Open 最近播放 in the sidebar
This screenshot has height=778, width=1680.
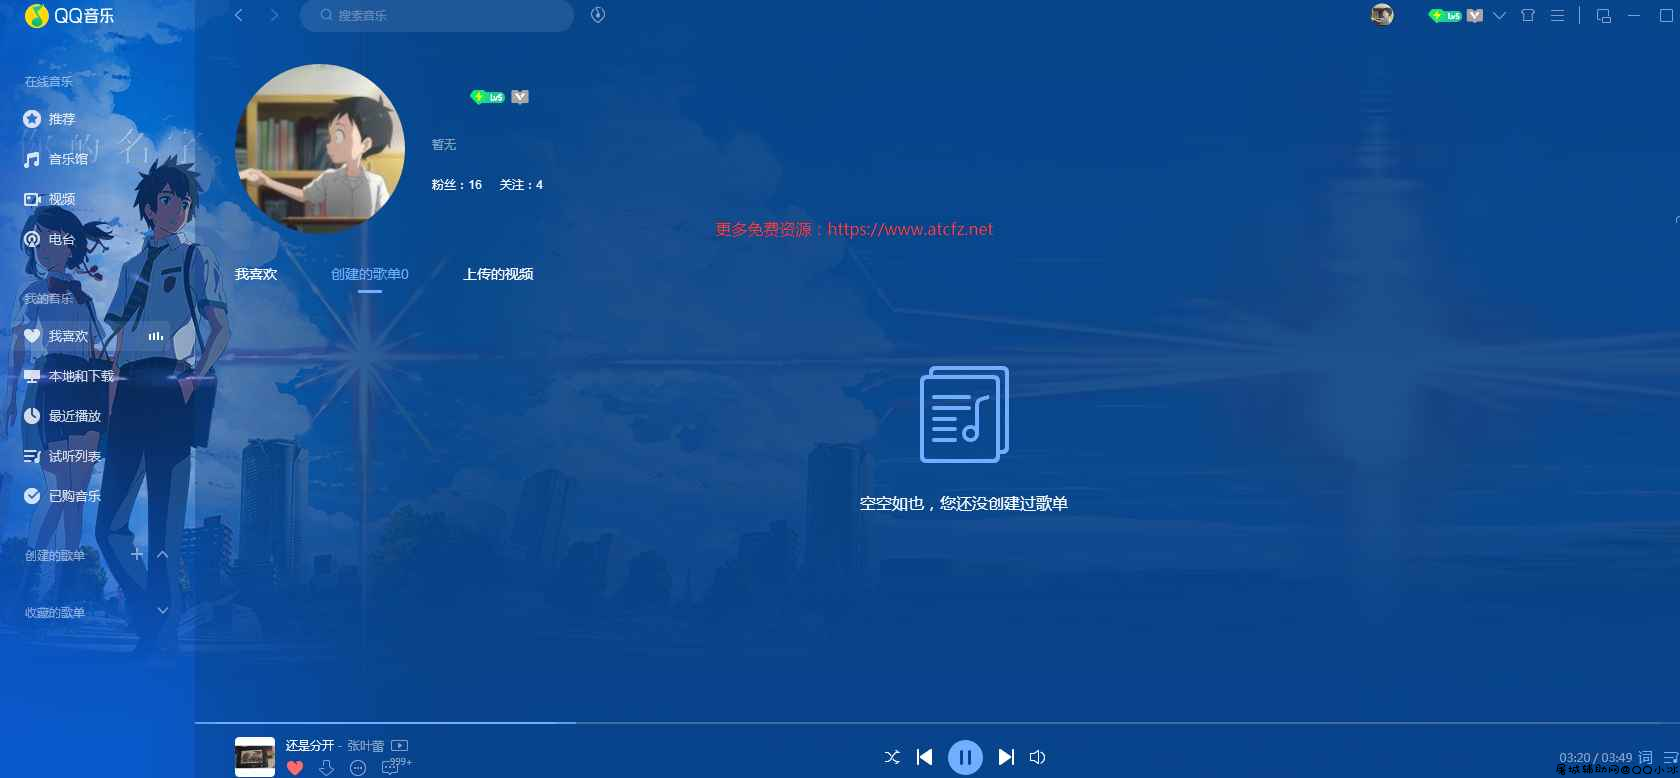62,416
